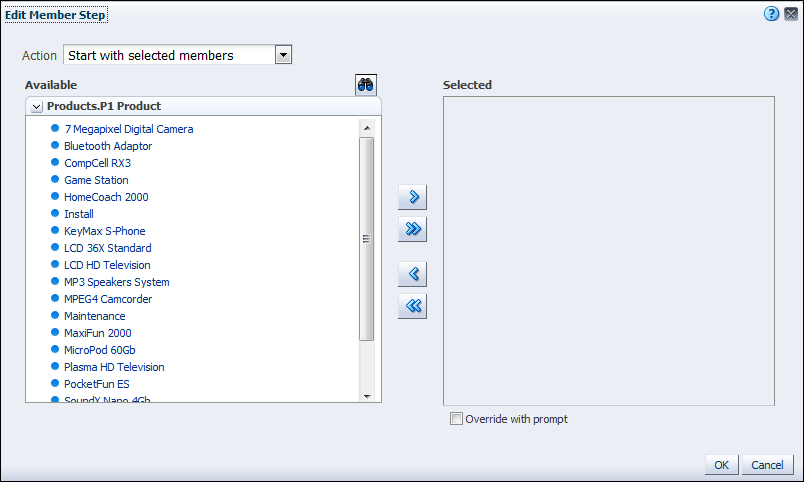This screenshot has width=804, height=482.
Task: Close the Edit Member Step dialog
Action: pos(789,14)
